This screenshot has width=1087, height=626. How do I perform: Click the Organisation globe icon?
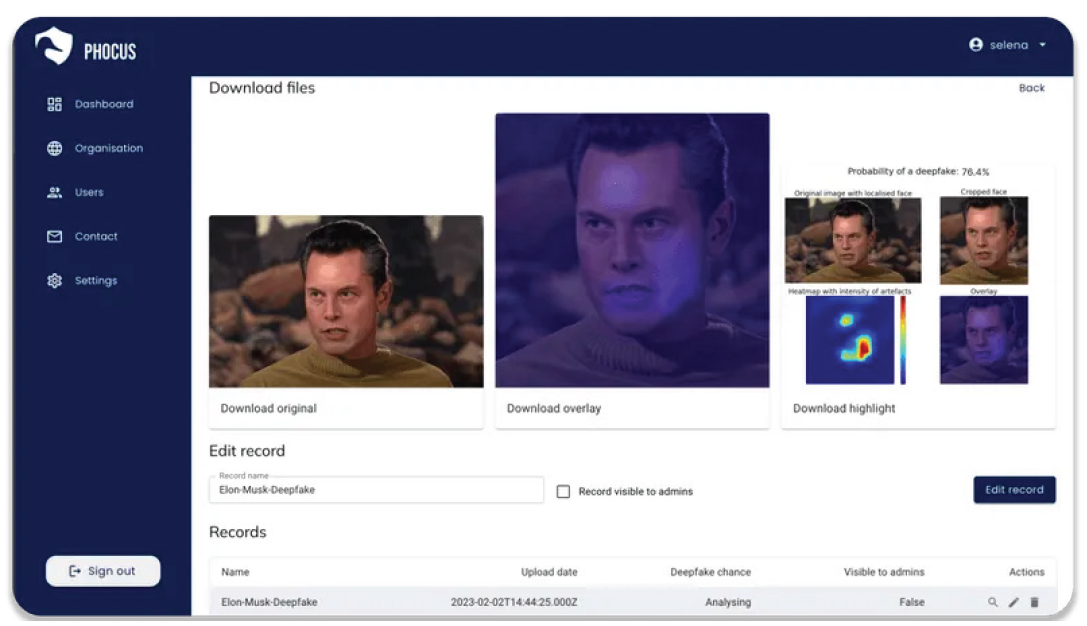coord(54,148)
